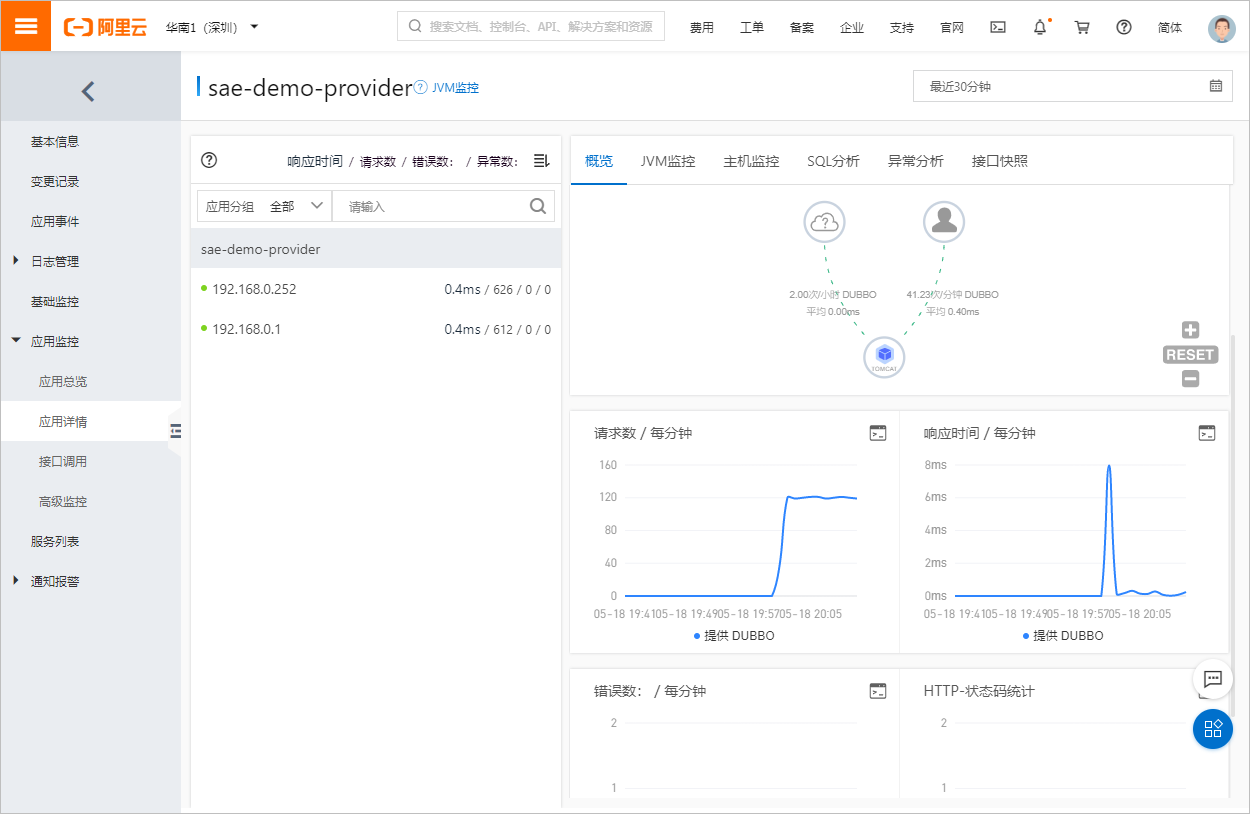Switch to the JVM监控 tab
The image size is (1250, 814).
tap(668, 161)
